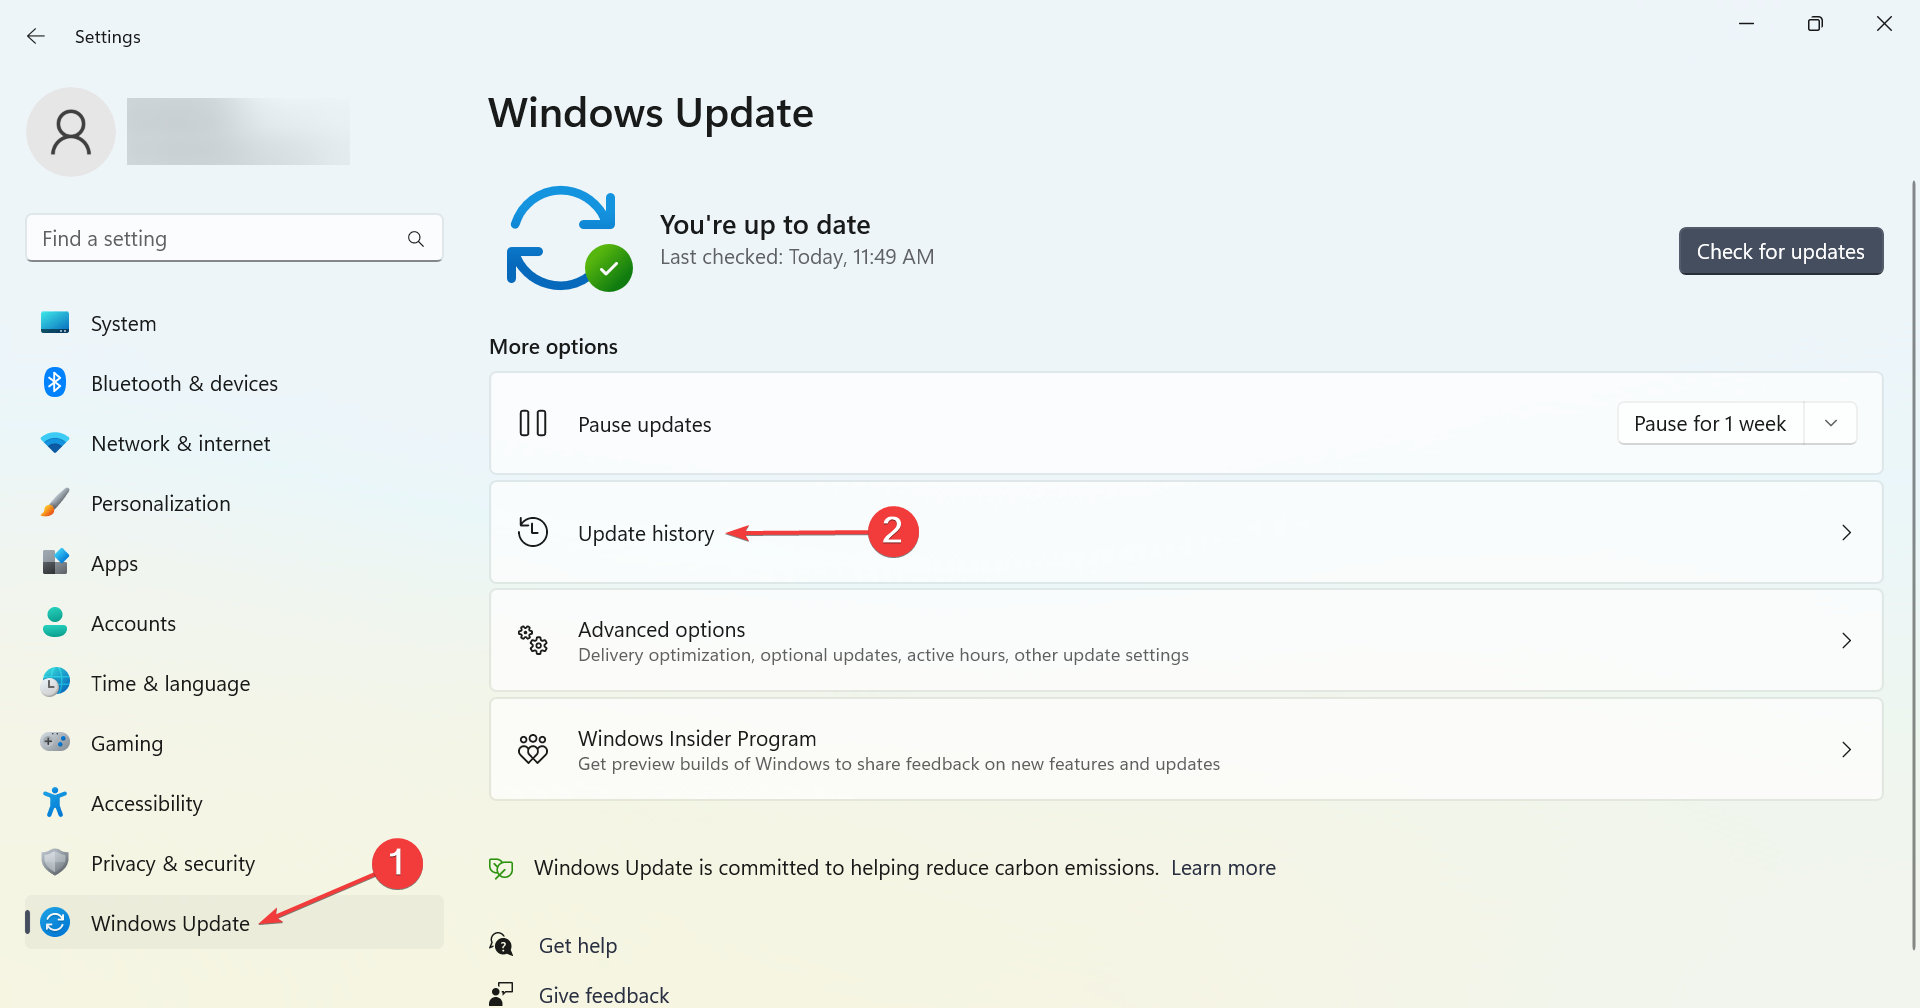
Task: Open the Pause for 1 week dropdown arrow
Action: pyautogui.click(x=1830, y=424)
